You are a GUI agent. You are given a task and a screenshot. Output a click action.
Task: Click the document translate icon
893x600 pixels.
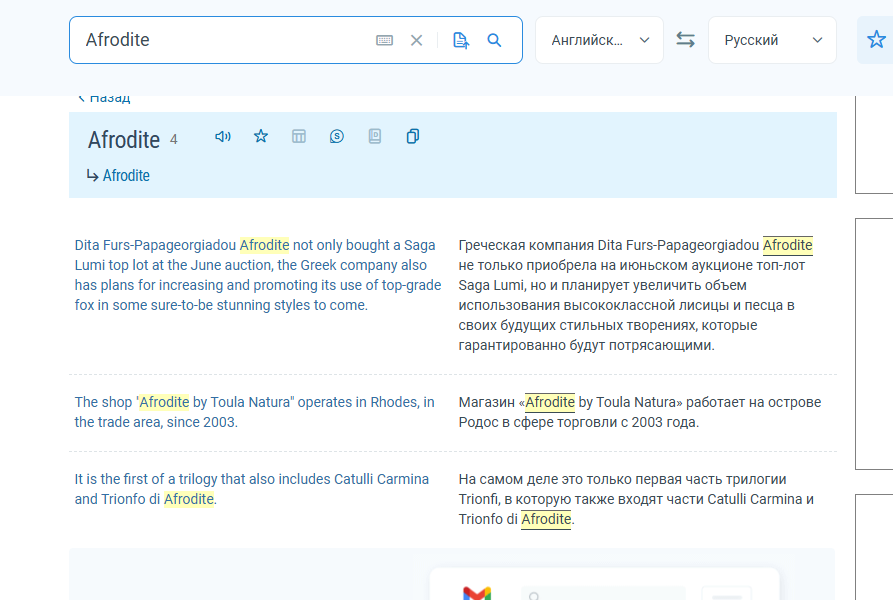[461, 40]
